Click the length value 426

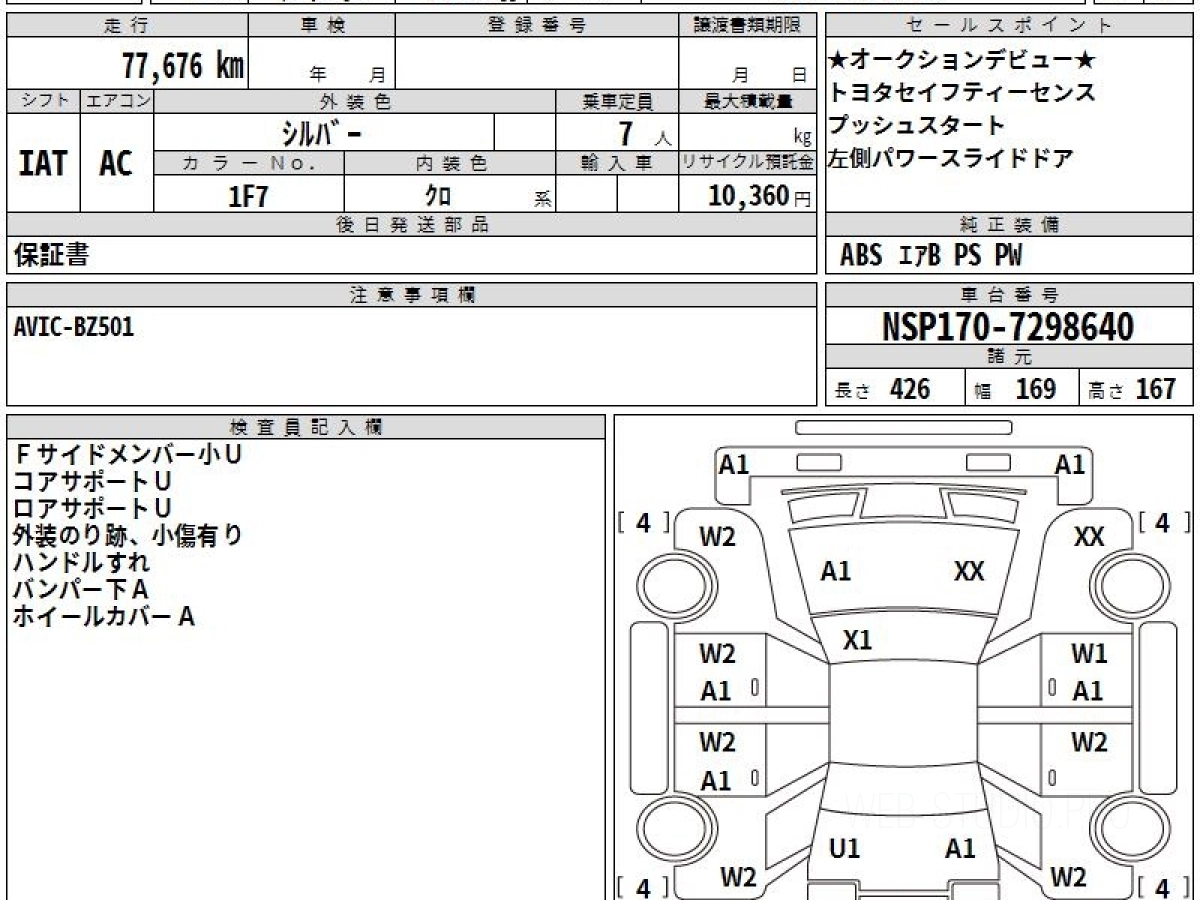click(x=910, y=389)
